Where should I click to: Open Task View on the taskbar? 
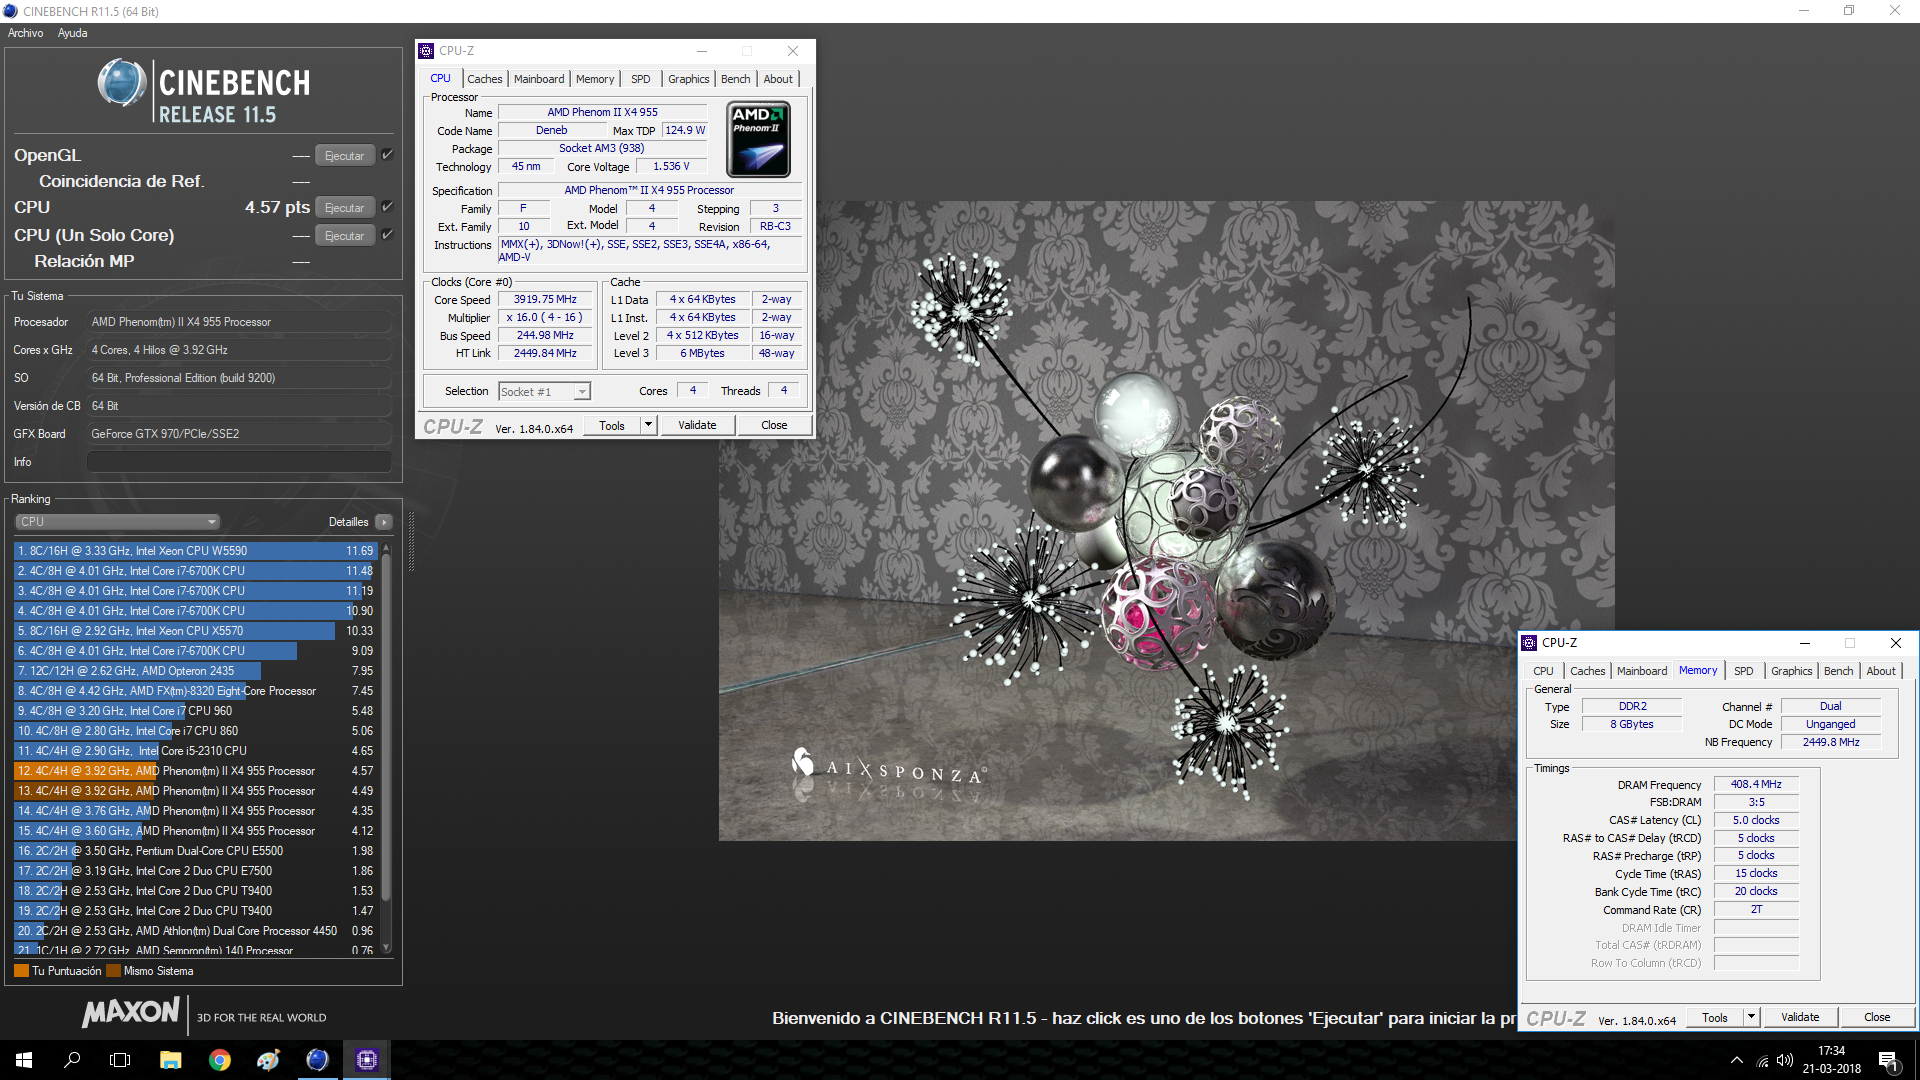click(x=120, y=1060)
